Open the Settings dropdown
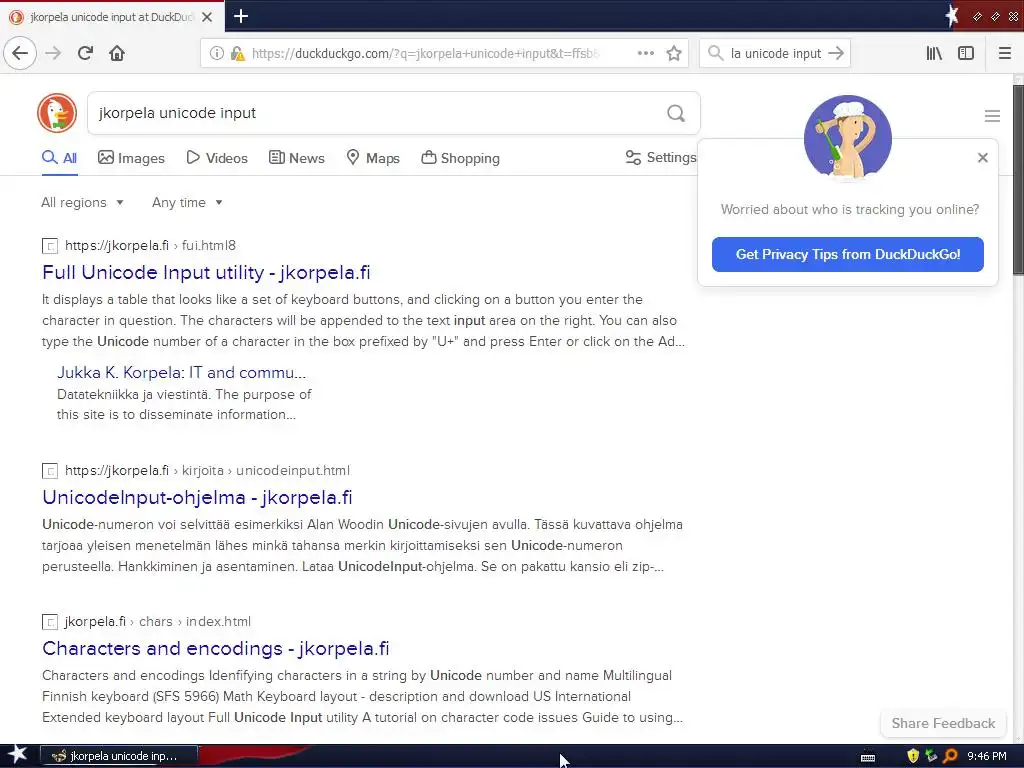 tap(661, 157)
